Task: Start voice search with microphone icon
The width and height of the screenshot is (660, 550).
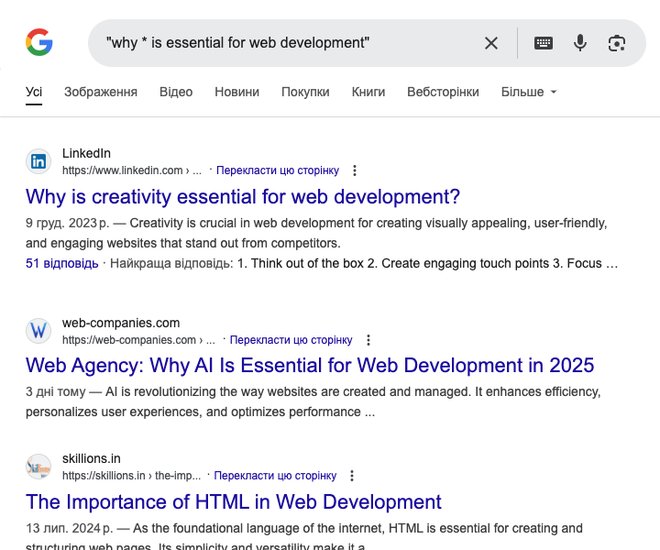Action: (x=580, y=43)
